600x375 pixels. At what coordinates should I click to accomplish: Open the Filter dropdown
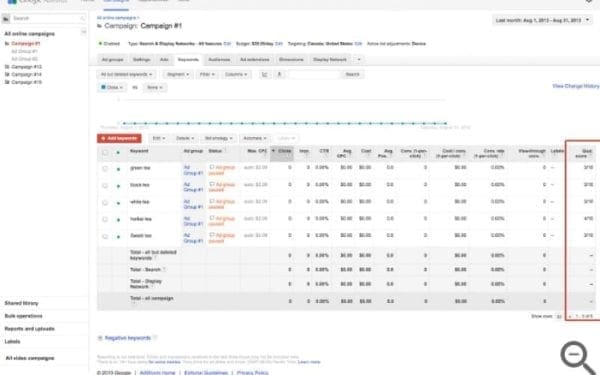[x=207, y=74]
